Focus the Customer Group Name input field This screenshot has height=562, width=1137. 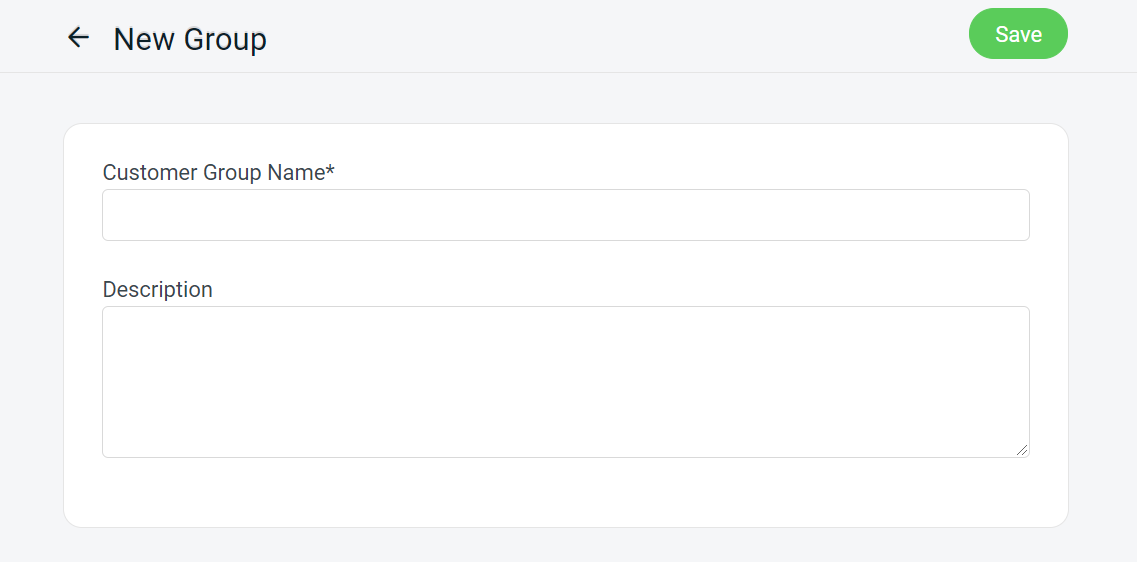pos(565,215)
